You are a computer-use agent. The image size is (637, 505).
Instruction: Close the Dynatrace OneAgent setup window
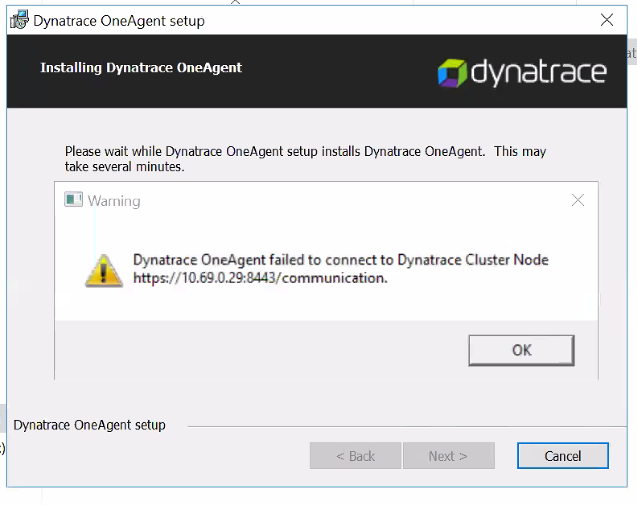click(x=606, y=20)
